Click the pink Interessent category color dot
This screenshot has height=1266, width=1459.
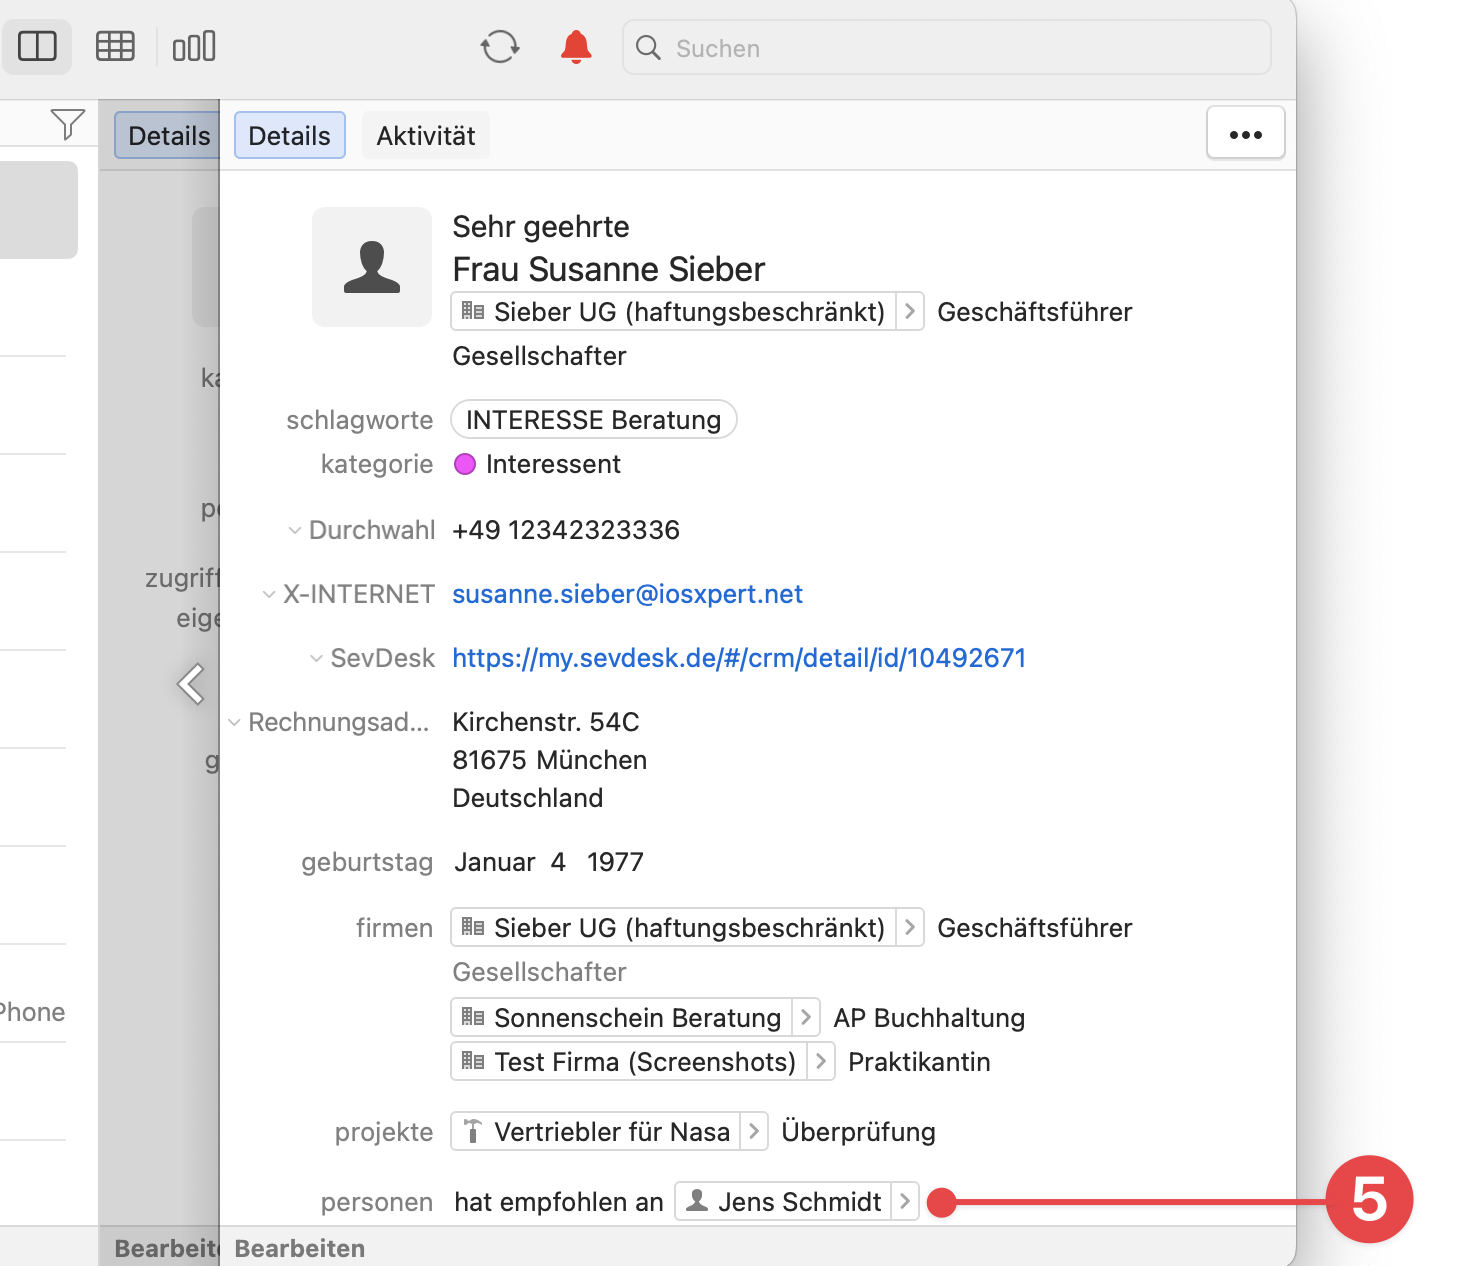pos(465,465)
